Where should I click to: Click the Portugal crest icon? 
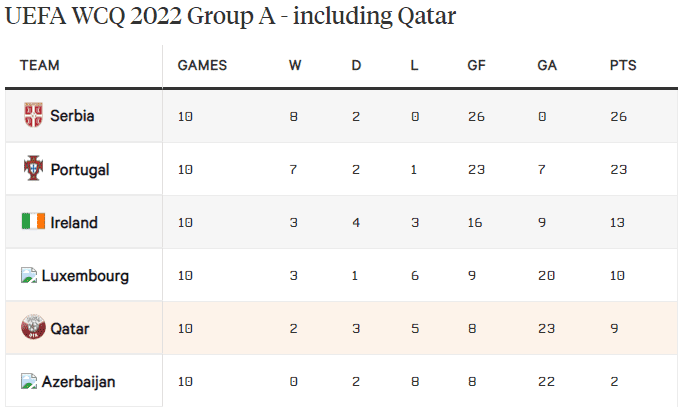tap(33, 169)
